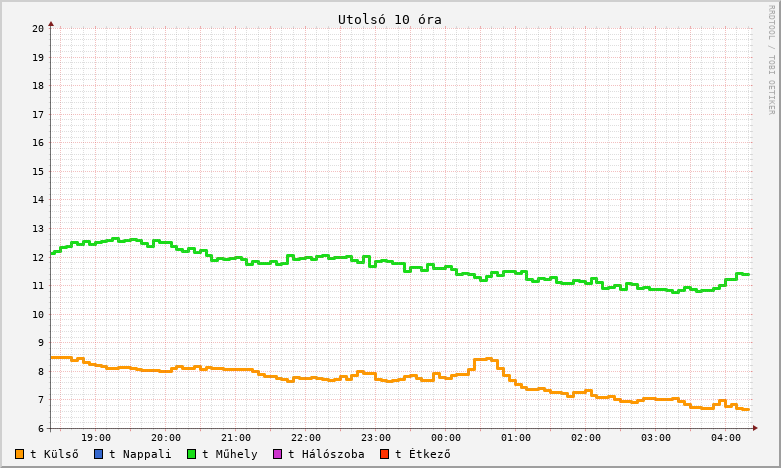Viewport: 781px width, 468px height.
Task: Click the 00:00 time axis label
Action: click(x=446, y=438)
